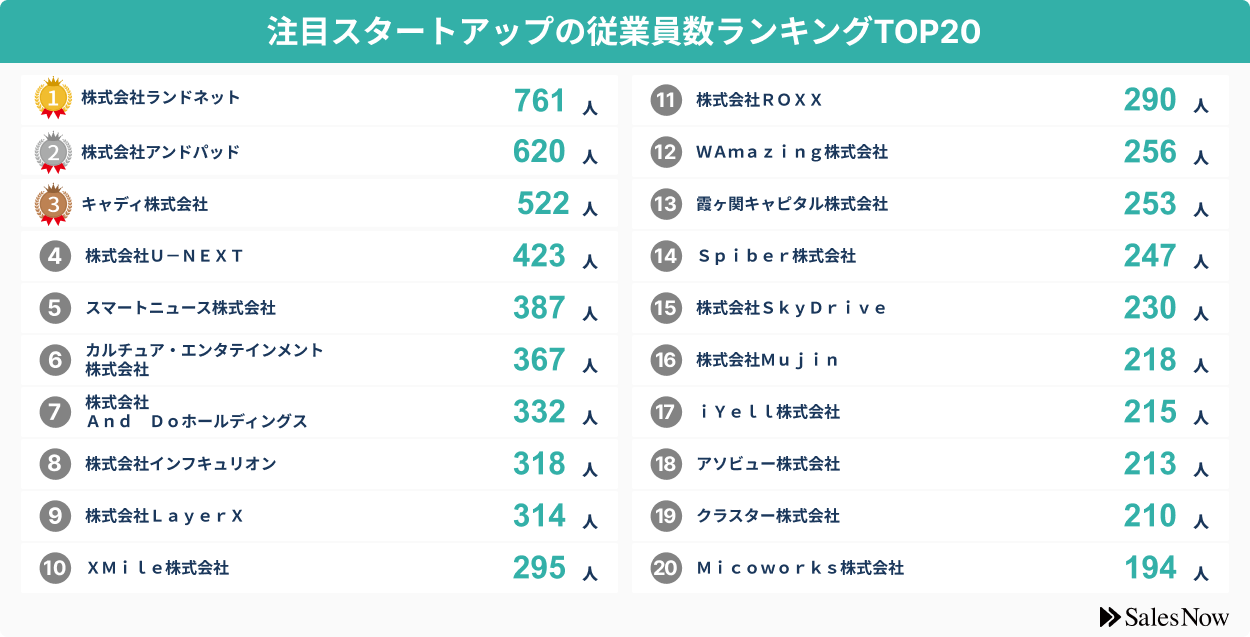
Task: Click the Micoworks株式会社 company name
Action: click(x=800, y=568)
